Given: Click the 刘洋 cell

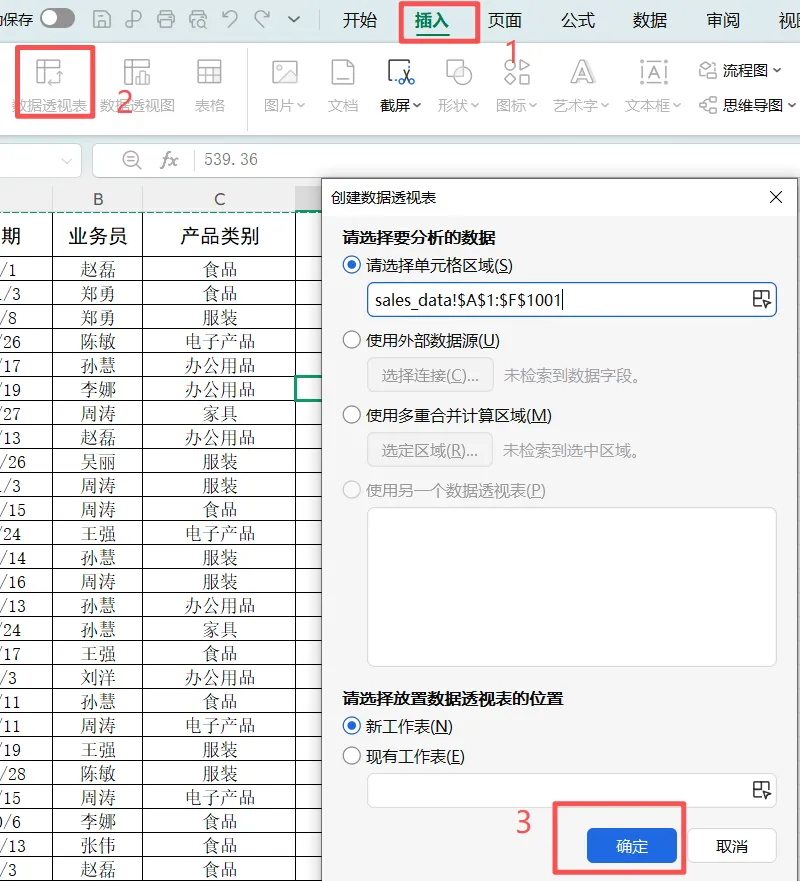Looking at the screenshot, I should coord(98,678).
